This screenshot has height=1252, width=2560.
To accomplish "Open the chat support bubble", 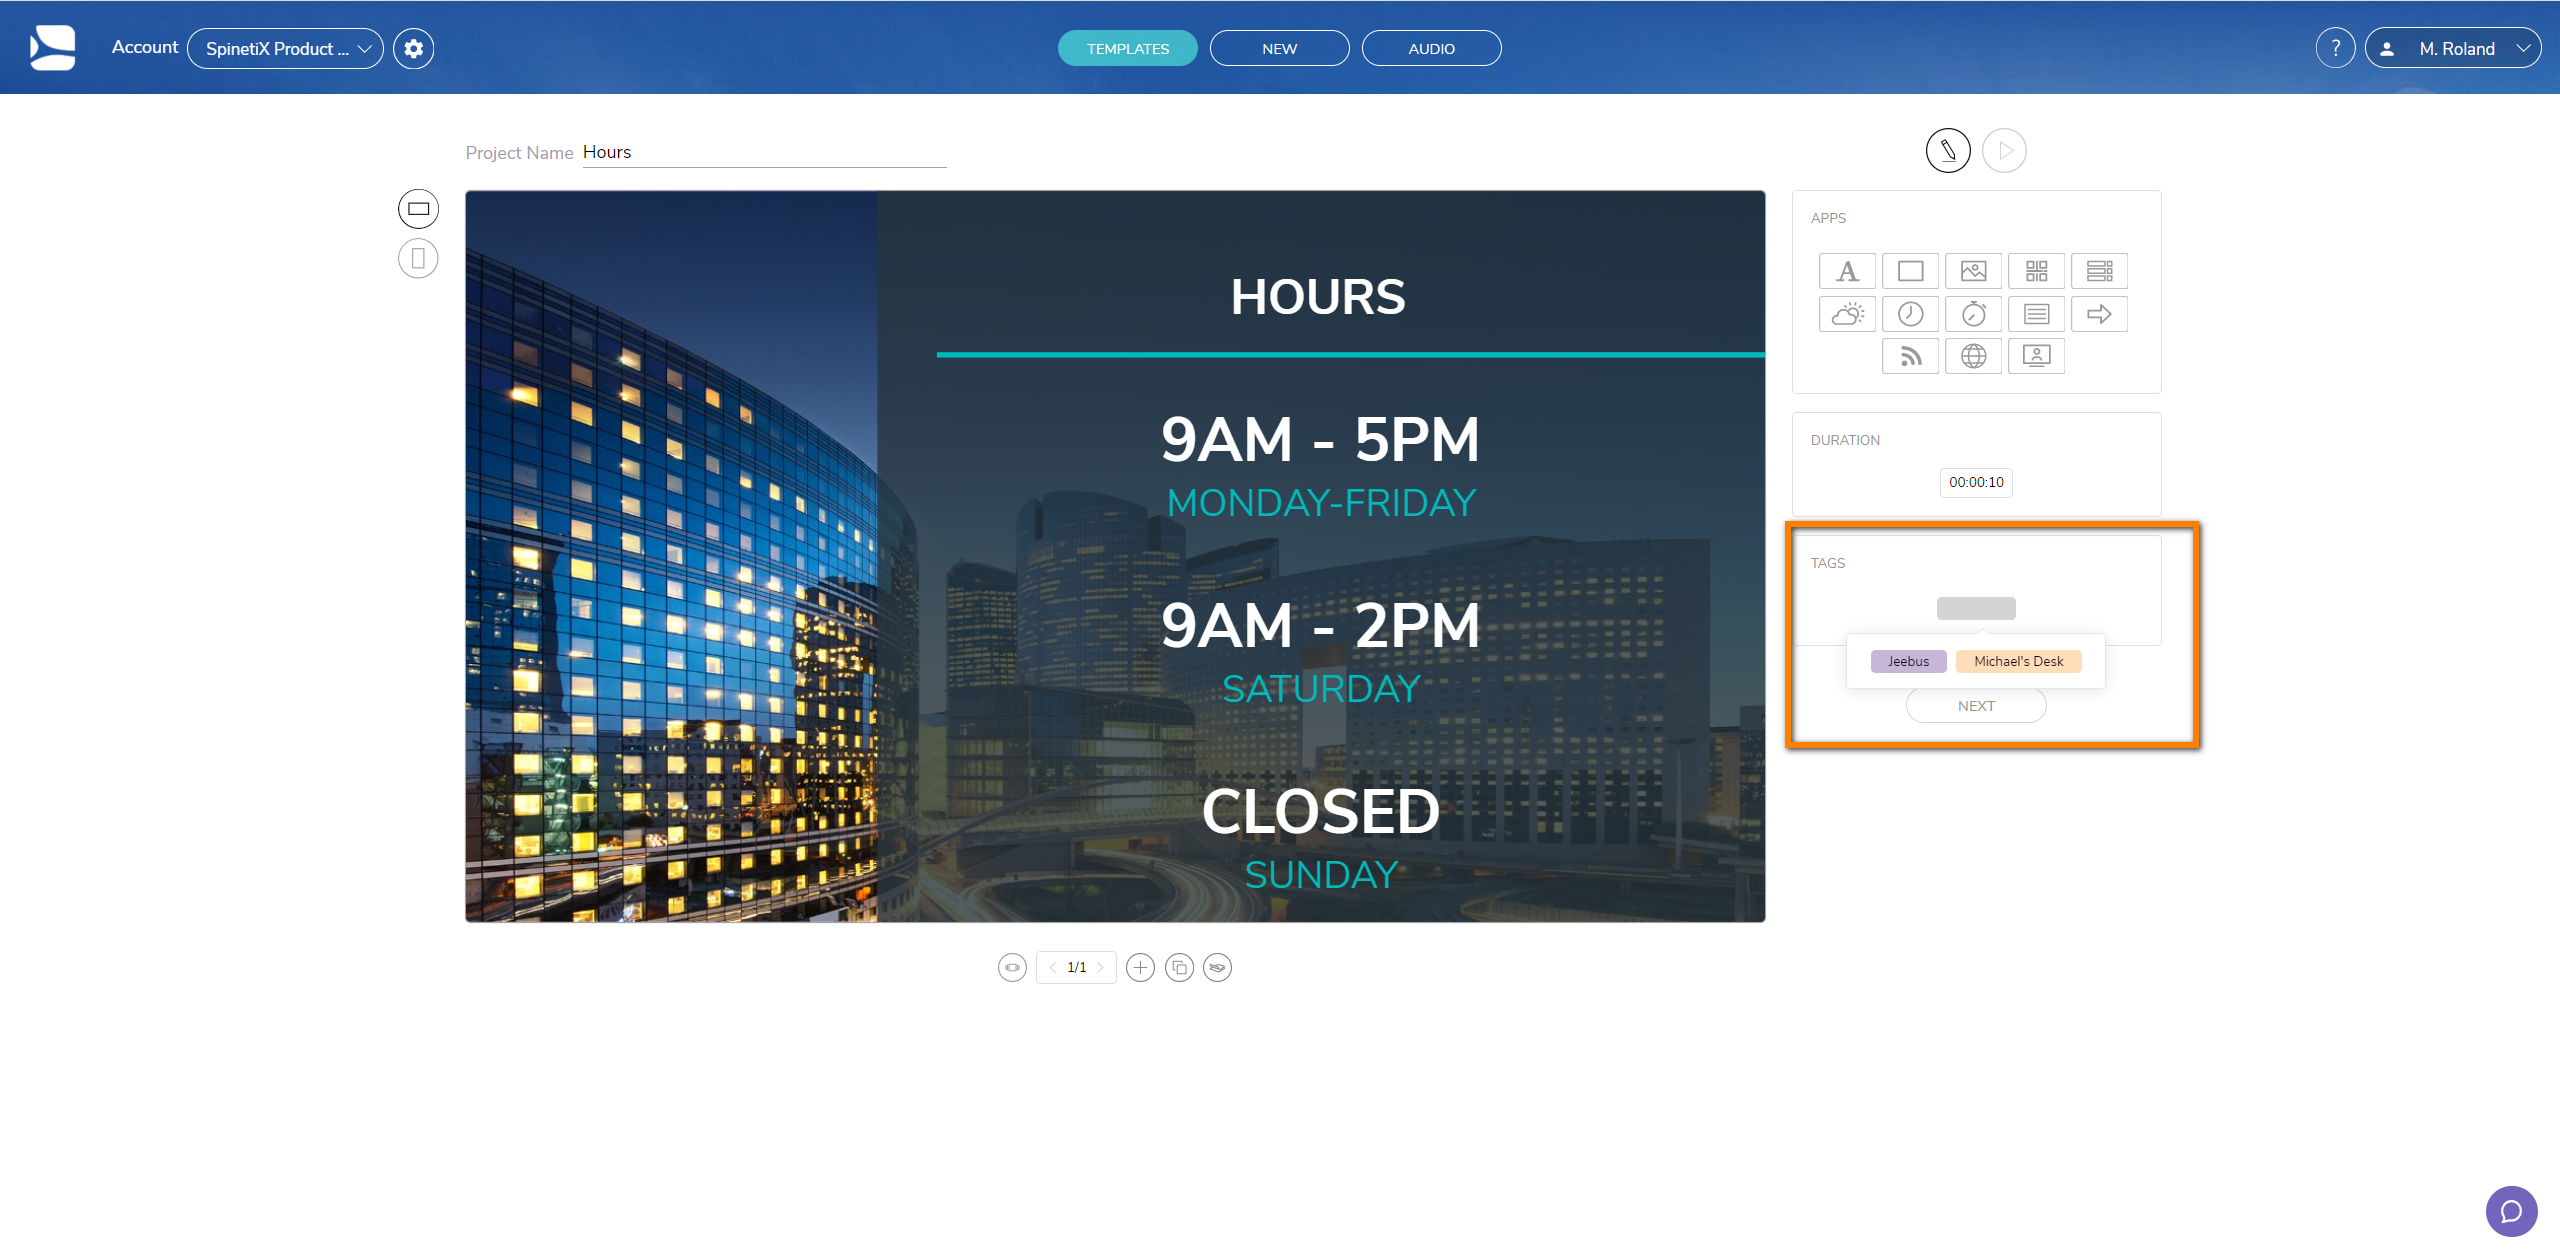I will pos(2511,1211).
